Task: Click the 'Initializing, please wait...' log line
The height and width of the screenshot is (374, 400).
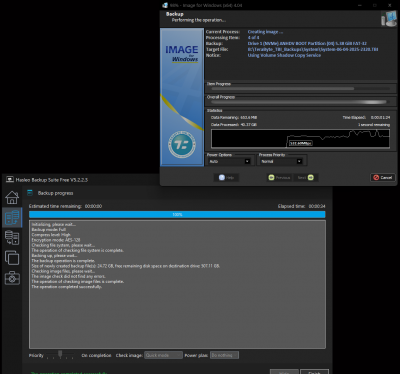Action: [54, 224]
